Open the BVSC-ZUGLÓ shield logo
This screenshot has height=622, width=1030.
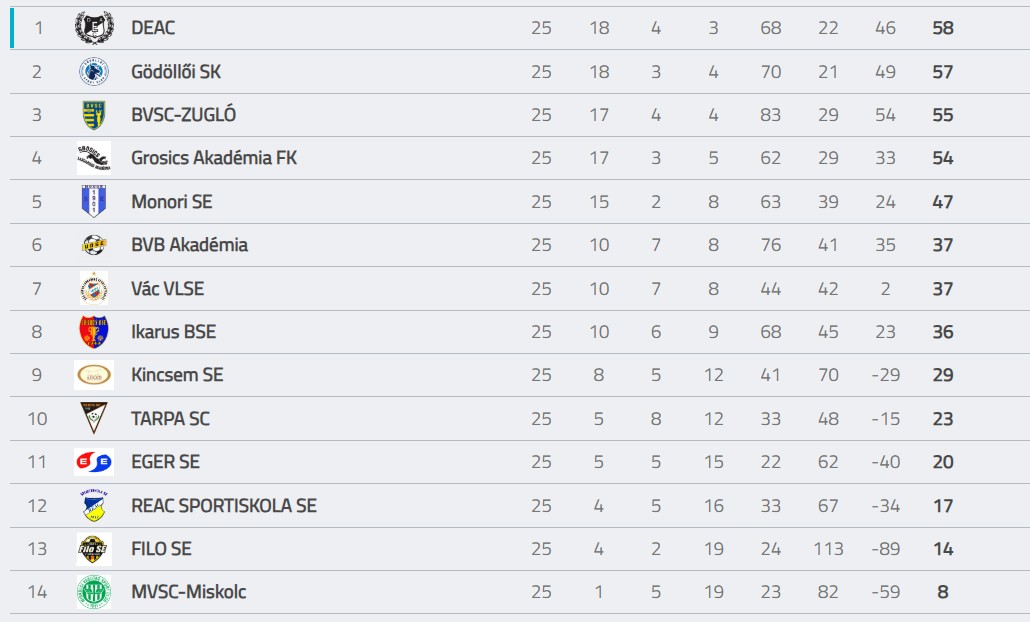click(94, 115)
